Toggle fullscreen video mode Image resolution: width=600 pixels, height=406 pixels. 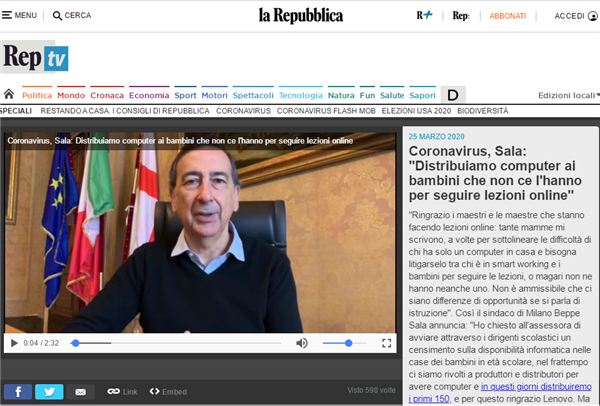(387, 344)
